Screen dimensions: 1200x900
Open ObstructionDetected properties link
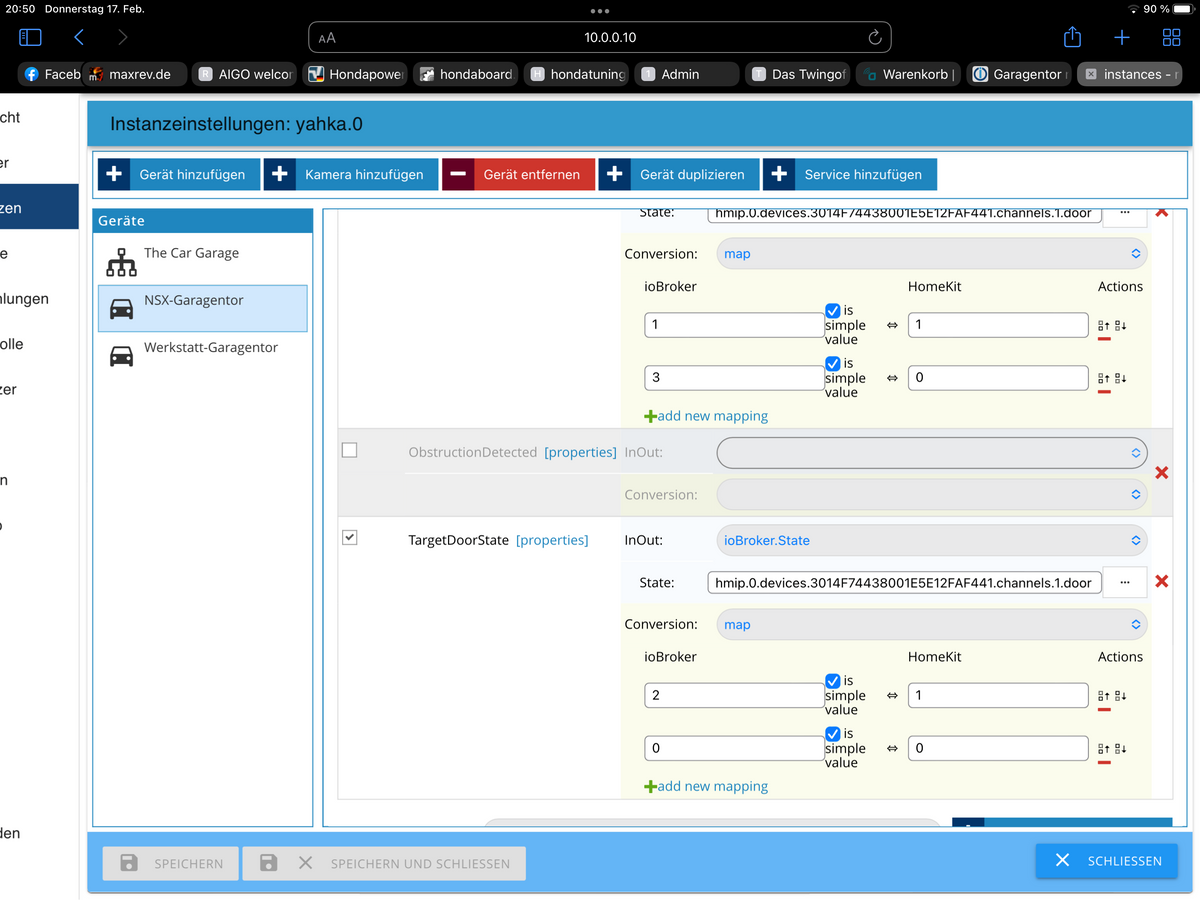(580, 452)
